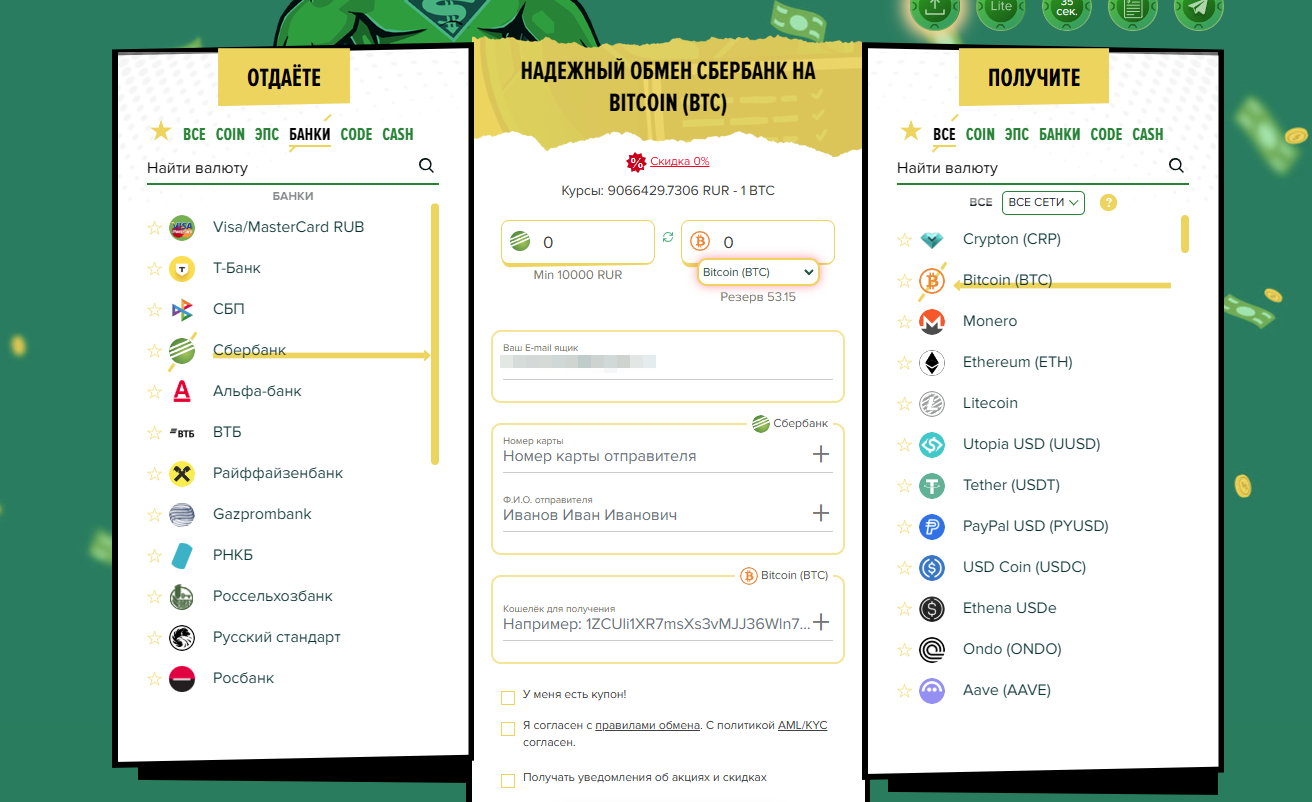Viewport: 1312px width, 802px height.
Task: Choose Ondo (ONDO) in receive list
Action: point(1012,650)
